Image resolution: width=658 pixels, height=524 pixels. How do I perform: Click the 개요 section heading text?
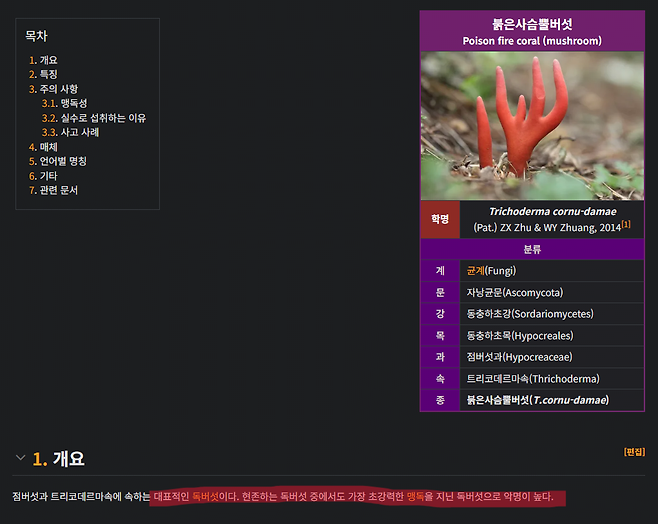click(68, 459)
